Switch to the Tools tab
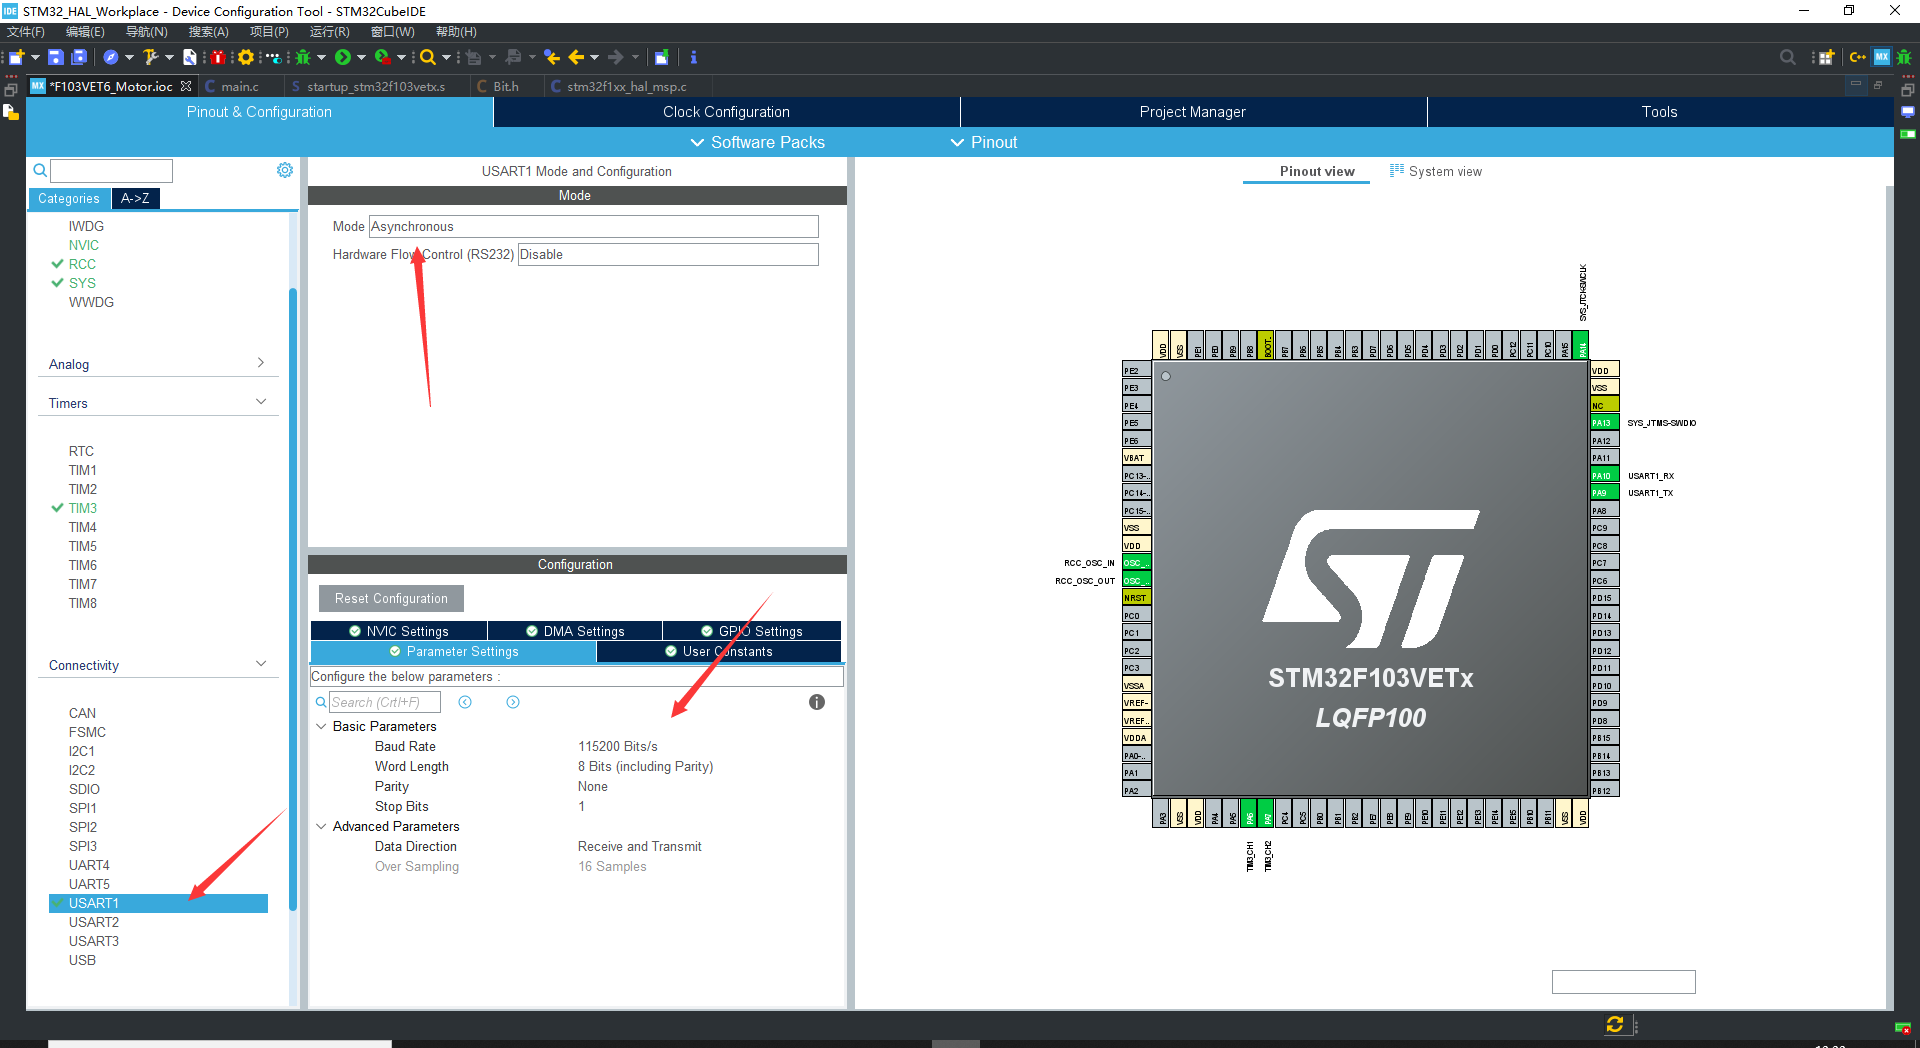This screenshot has width=1920, height=1048. pyautogui.click(x=1660, y=112)
